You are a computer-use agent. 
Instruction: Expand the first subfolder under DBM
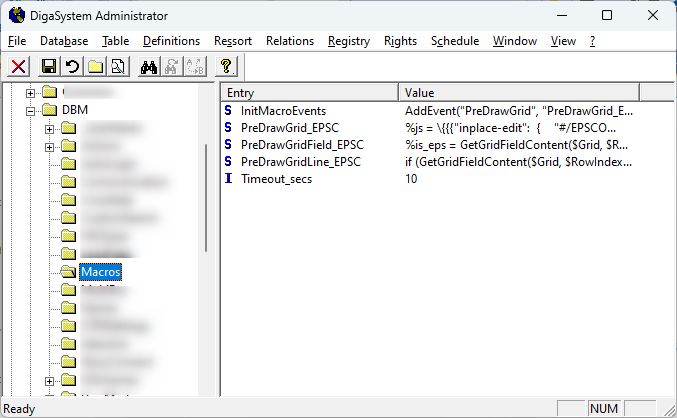pos(49,128)
